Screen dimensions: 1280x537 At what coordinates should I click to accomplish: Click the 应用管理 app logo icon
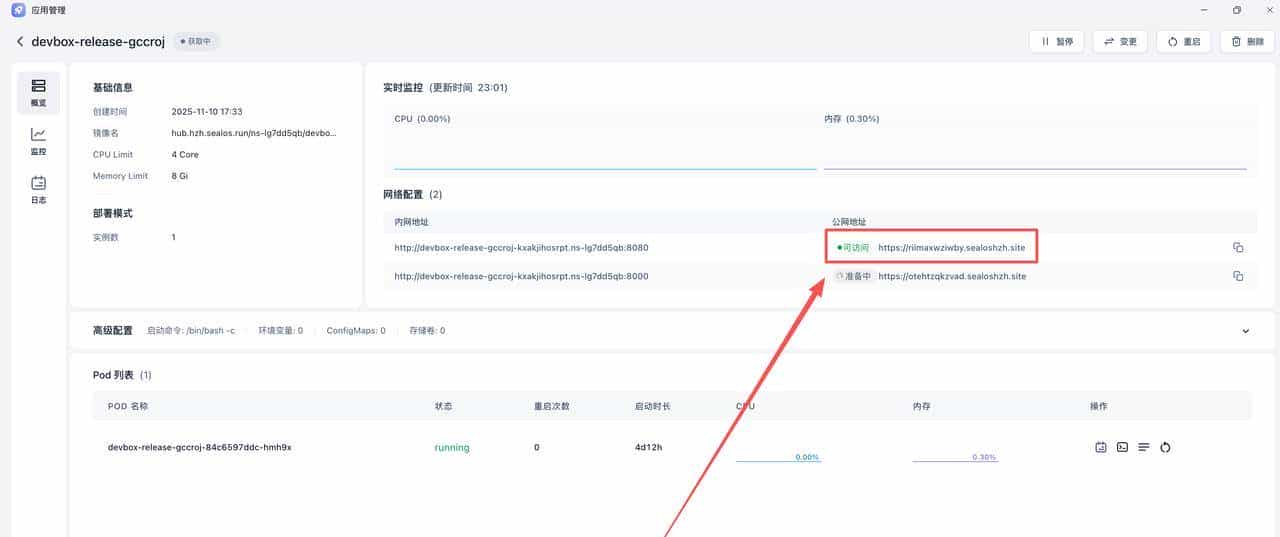18,10
